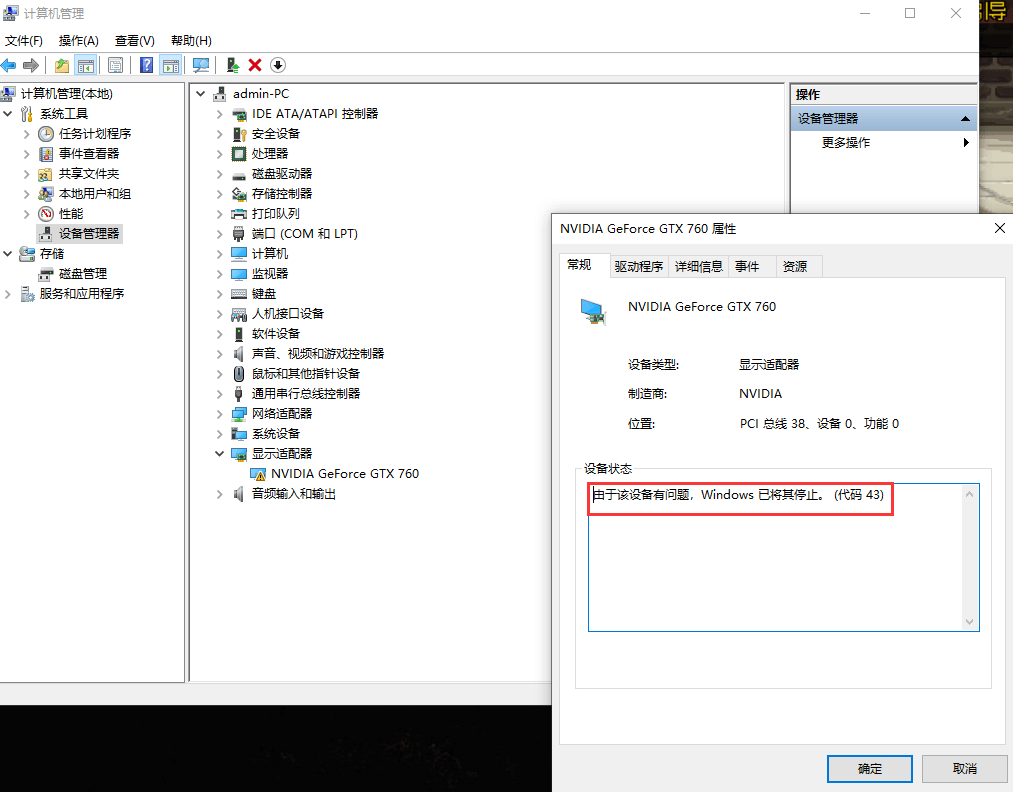1013x792 pixels.
Task: Click the update driver toolbar icon
Action: pyautogui.click(x=233, y=65)
